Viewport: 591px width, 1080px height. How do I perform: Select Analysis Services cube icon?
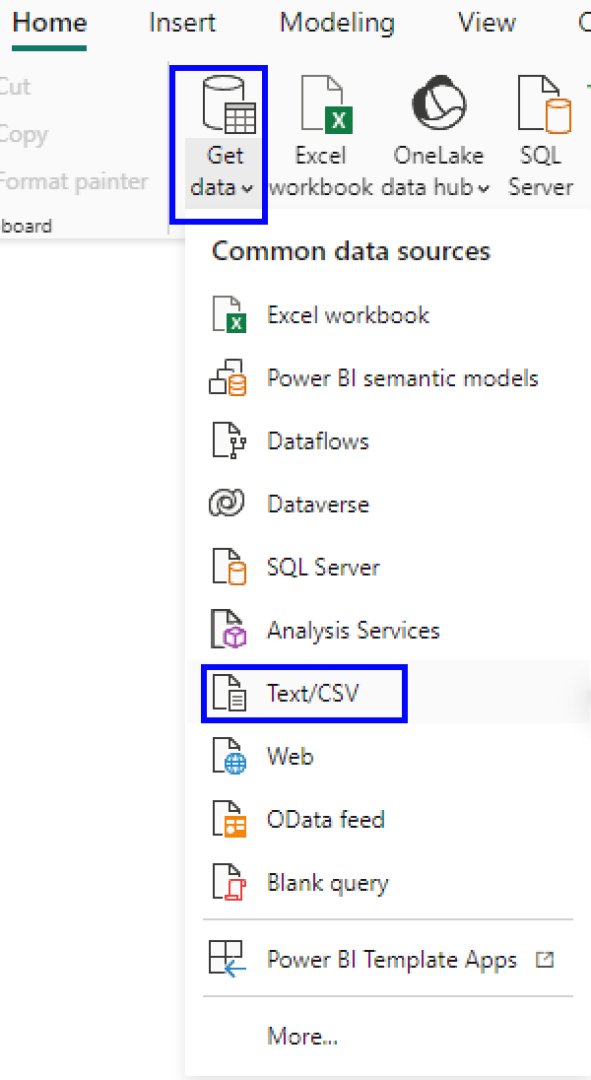(228, 630)
